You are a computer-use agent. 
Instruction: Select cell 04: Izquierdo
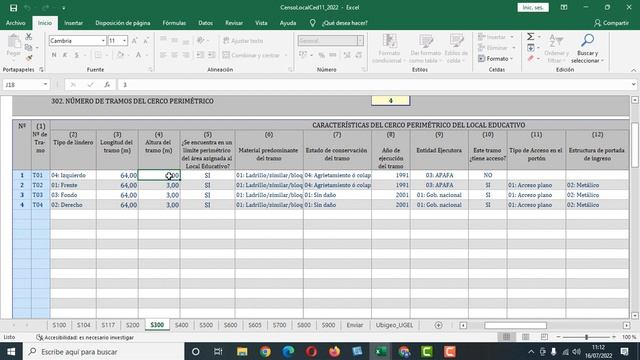(x=73, y=175)
